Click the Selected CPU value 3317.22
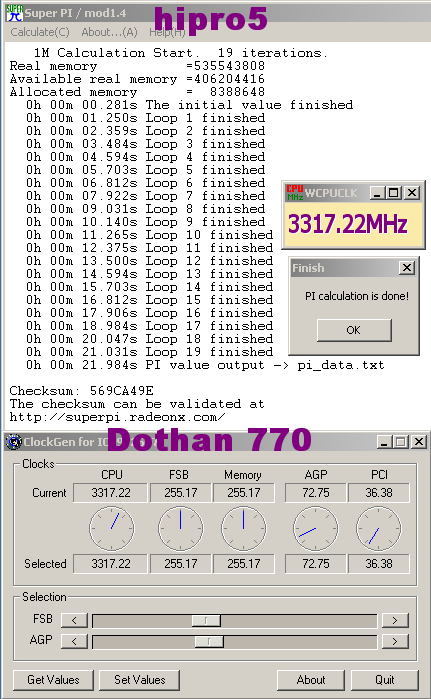Screen dimensions: 431x699 [111, 563]
